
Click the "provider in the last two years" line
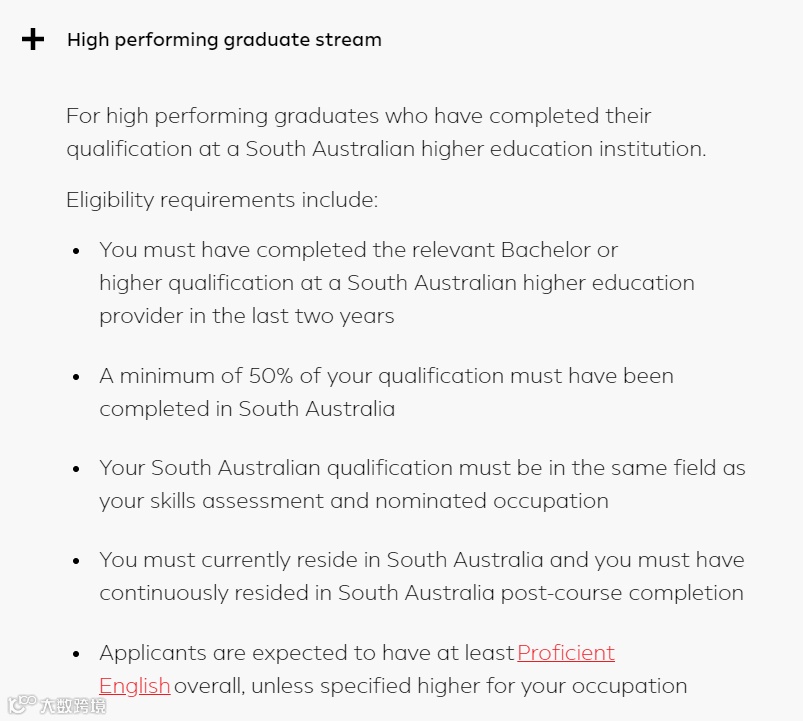(246, 316)
